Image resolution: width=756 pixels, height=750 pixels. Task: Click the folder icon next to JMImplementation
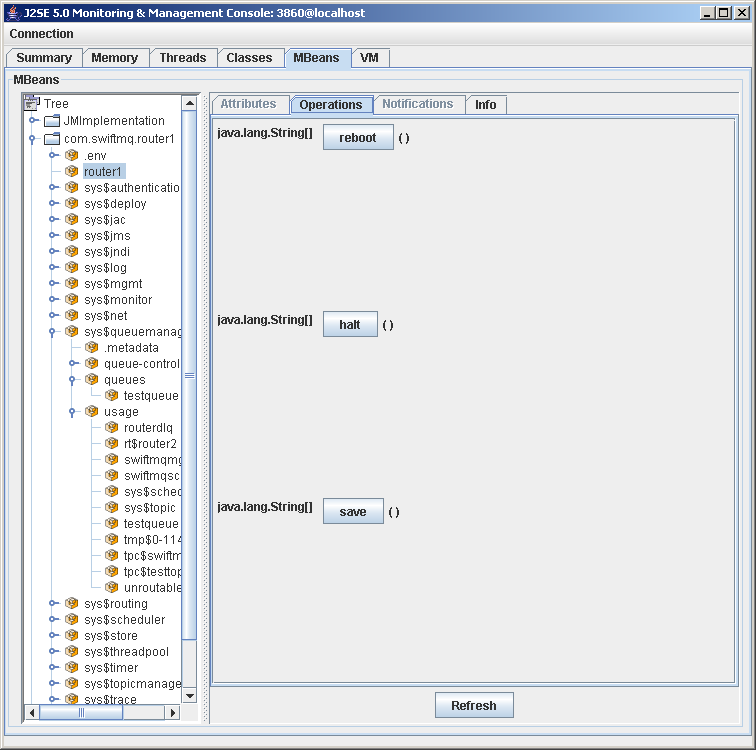(x=52, y=120)
